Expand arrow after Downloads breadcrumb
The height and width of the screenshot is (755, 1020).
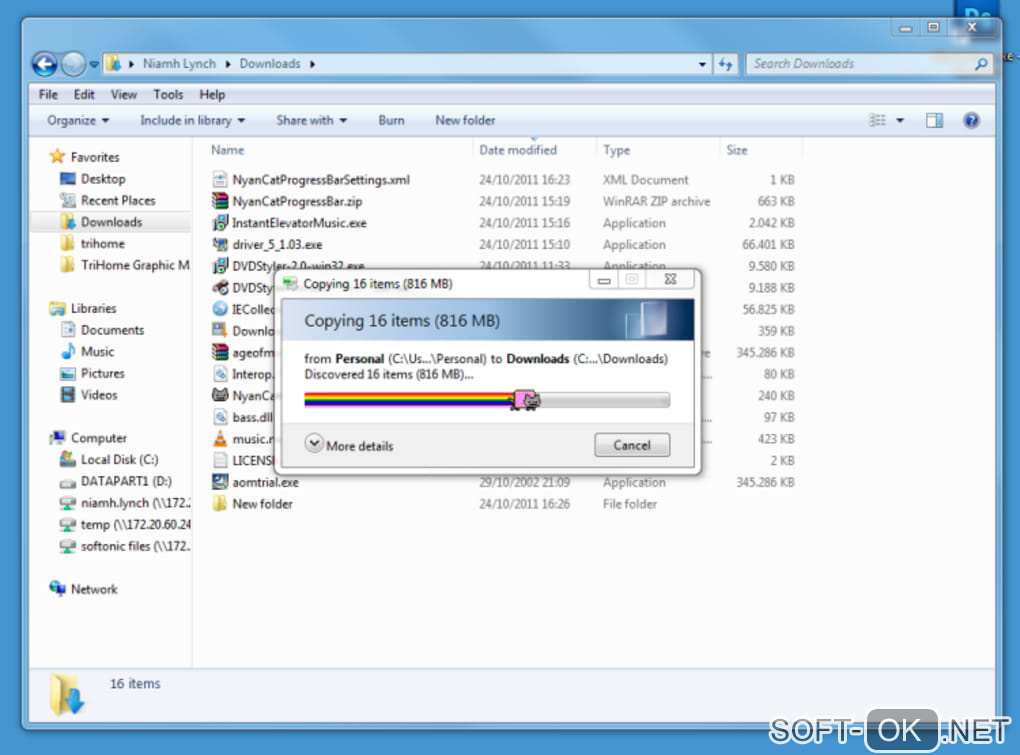click(312, 64)
